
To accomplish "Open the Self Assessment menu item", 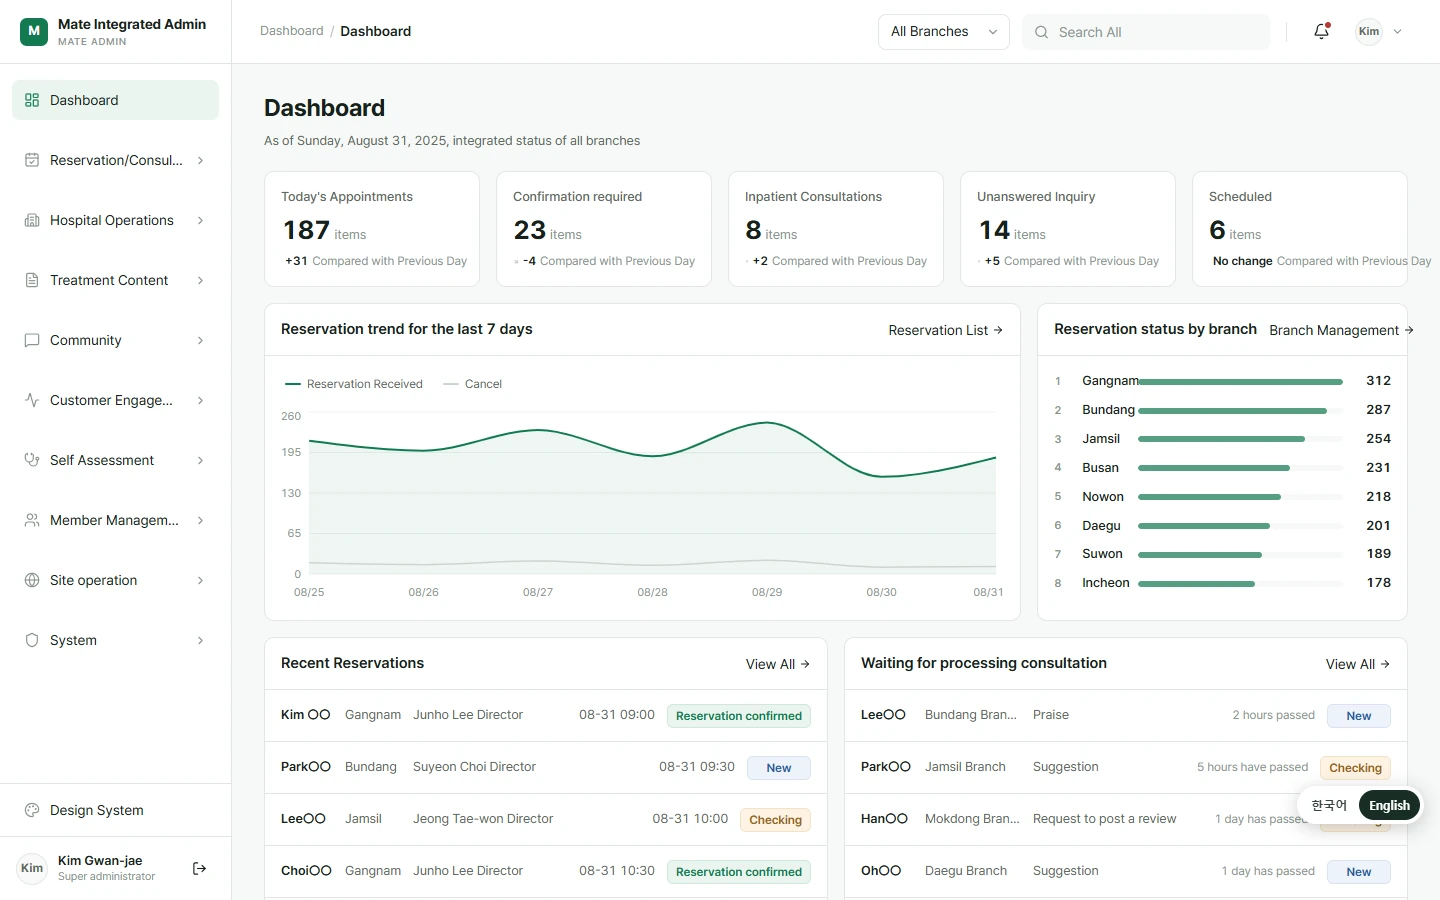I will pyautogui.click(x=116, y=460).
